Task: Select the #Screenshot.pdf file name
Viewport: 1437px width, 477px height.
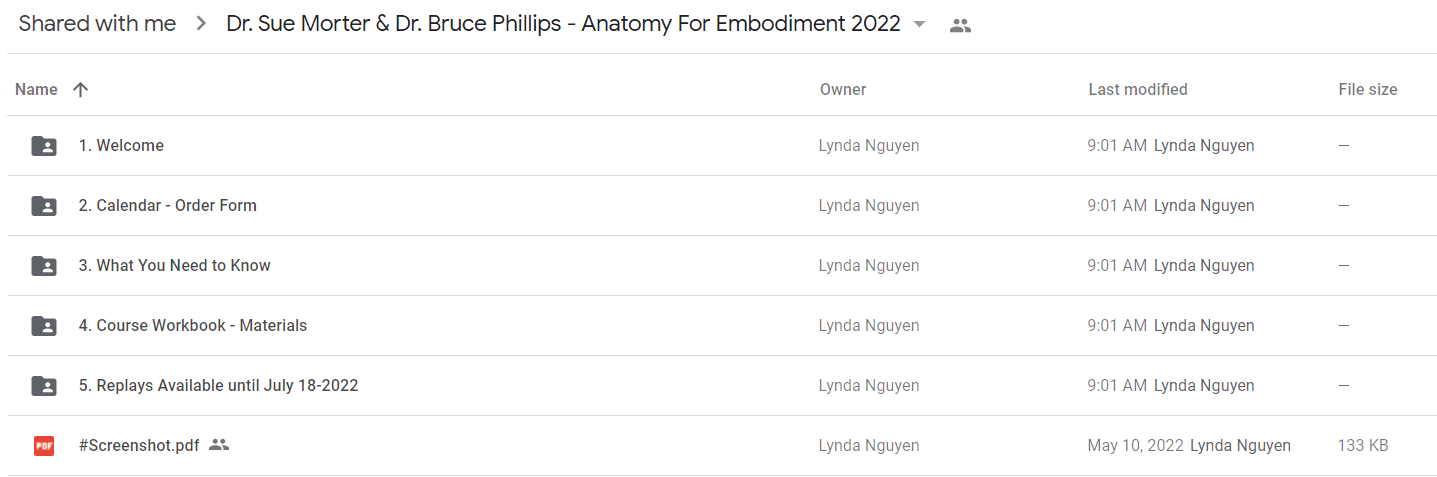Action: pyautogui.click(x=139, y=446)
